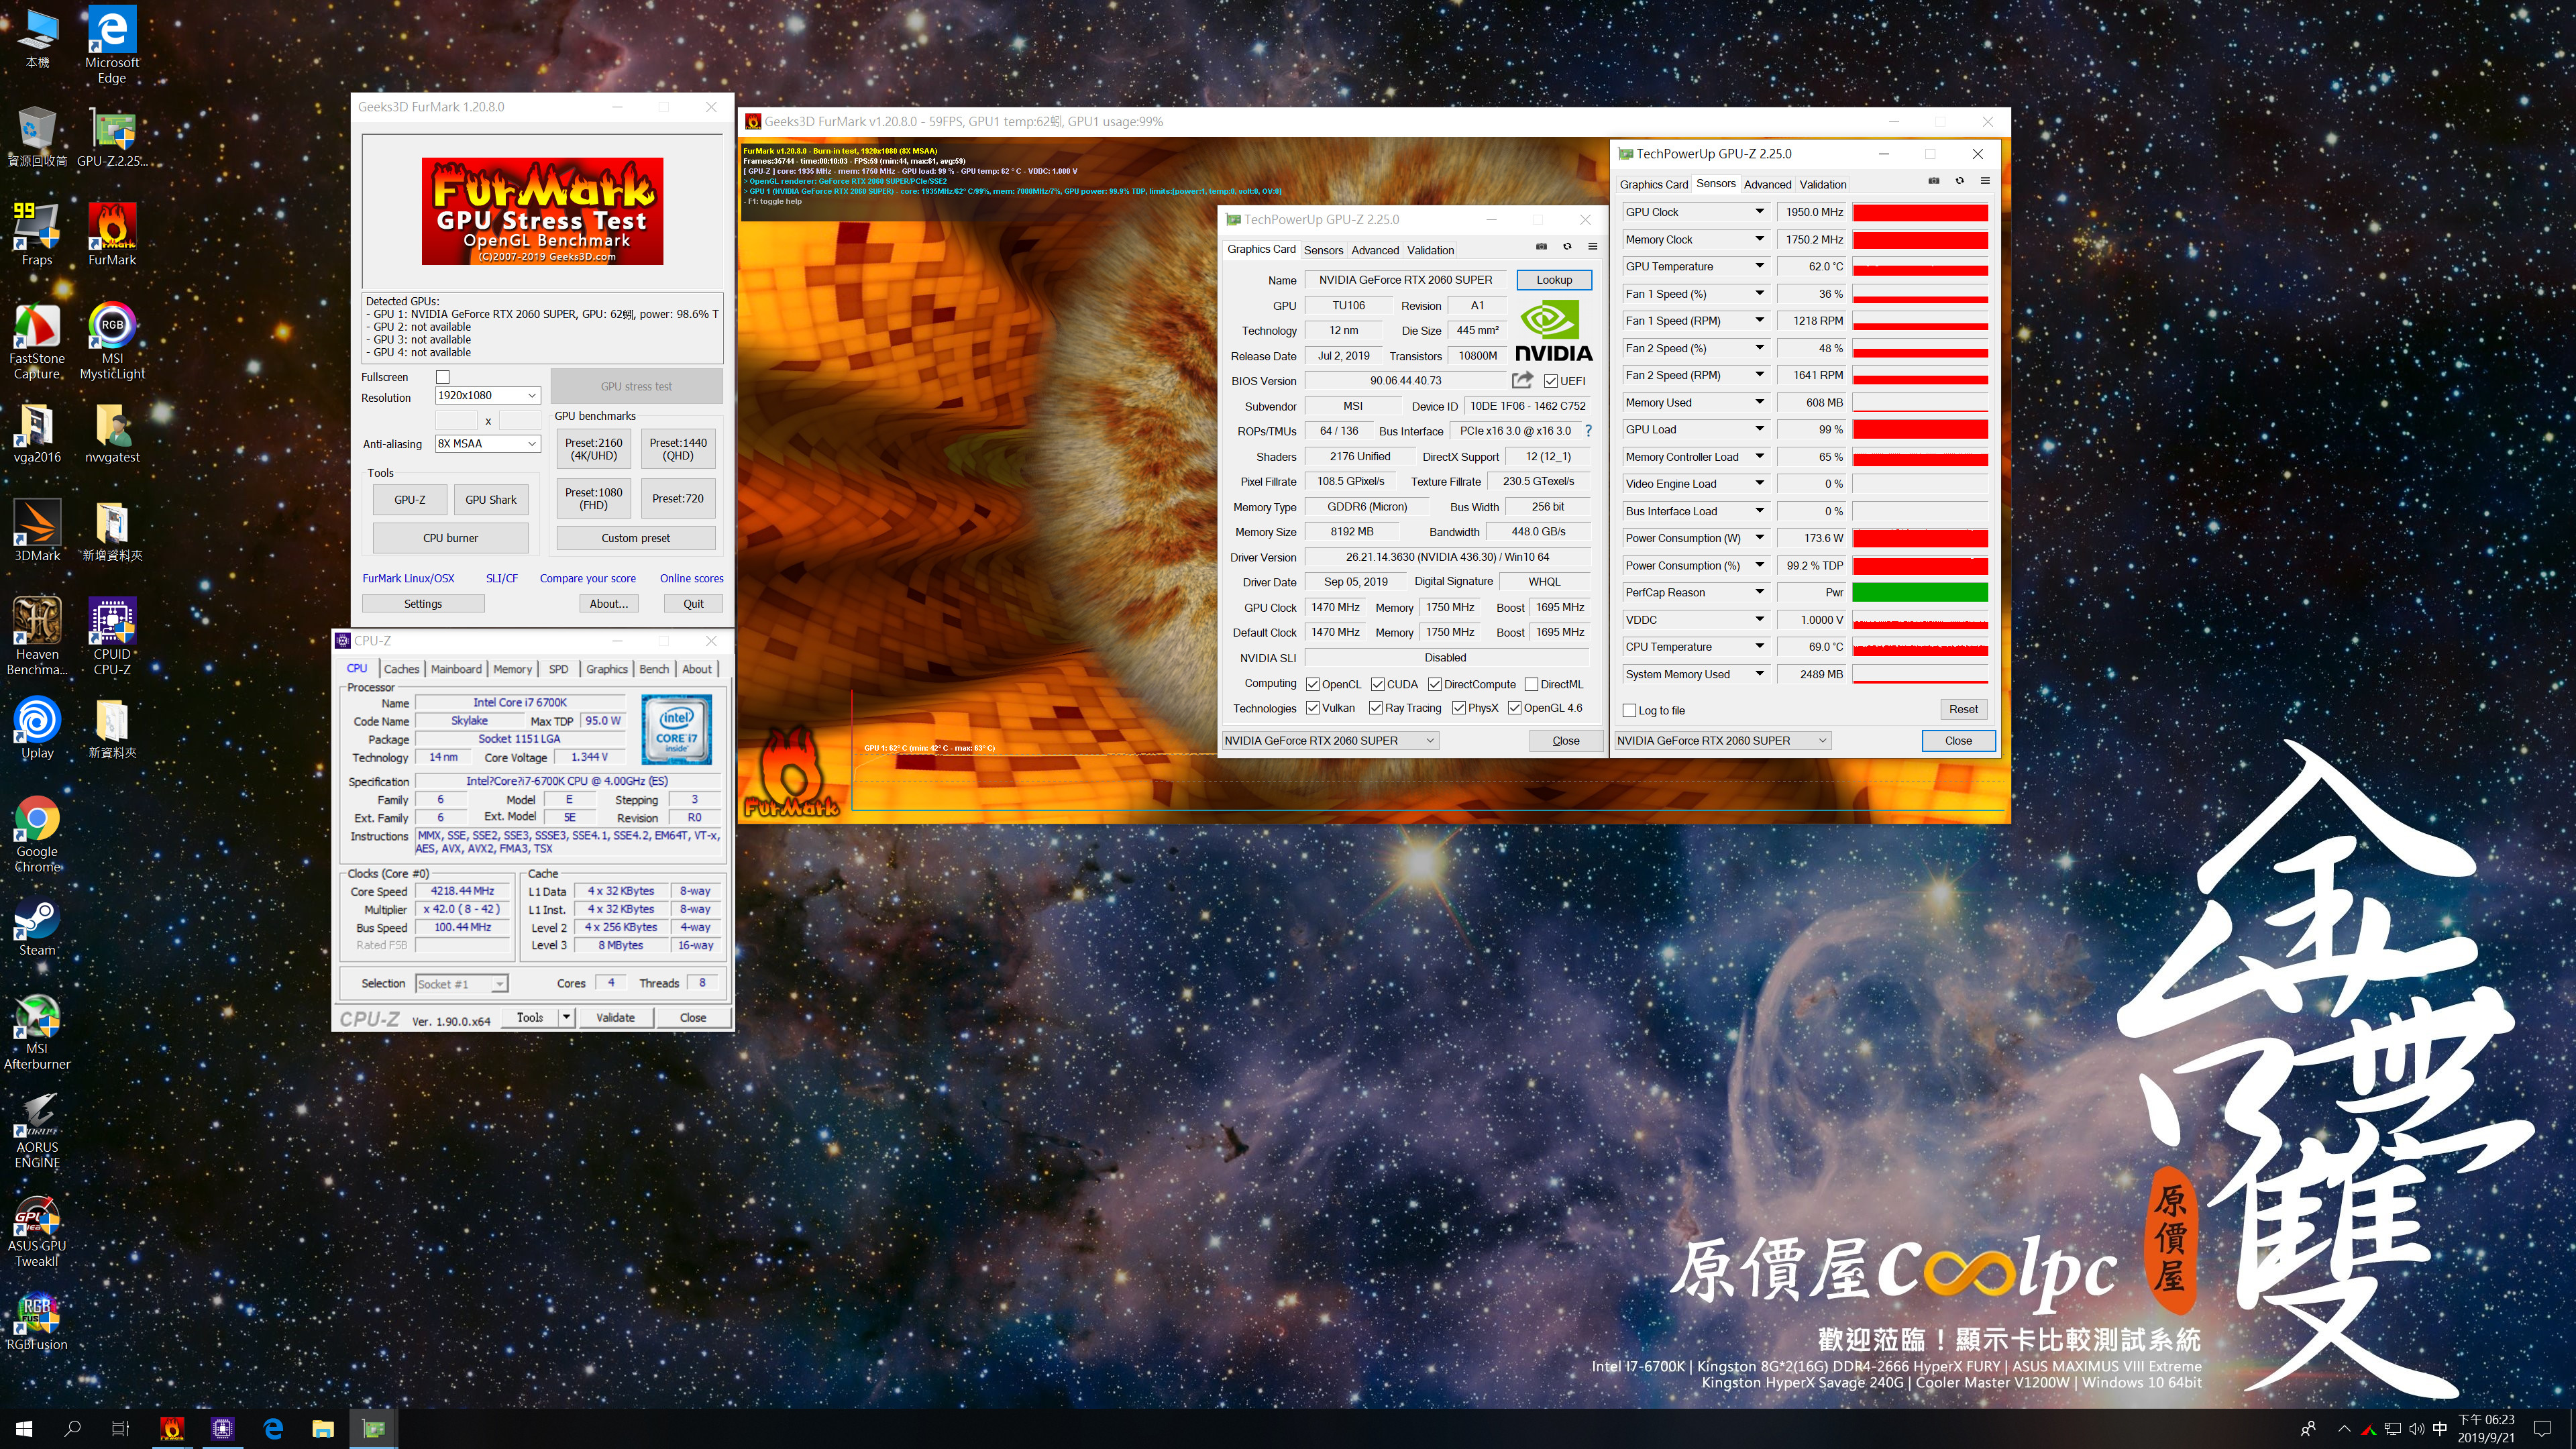Open the Fraps desktop icon
Viewport: 2576px width, 1449px height.
click(x=37, y=234)
